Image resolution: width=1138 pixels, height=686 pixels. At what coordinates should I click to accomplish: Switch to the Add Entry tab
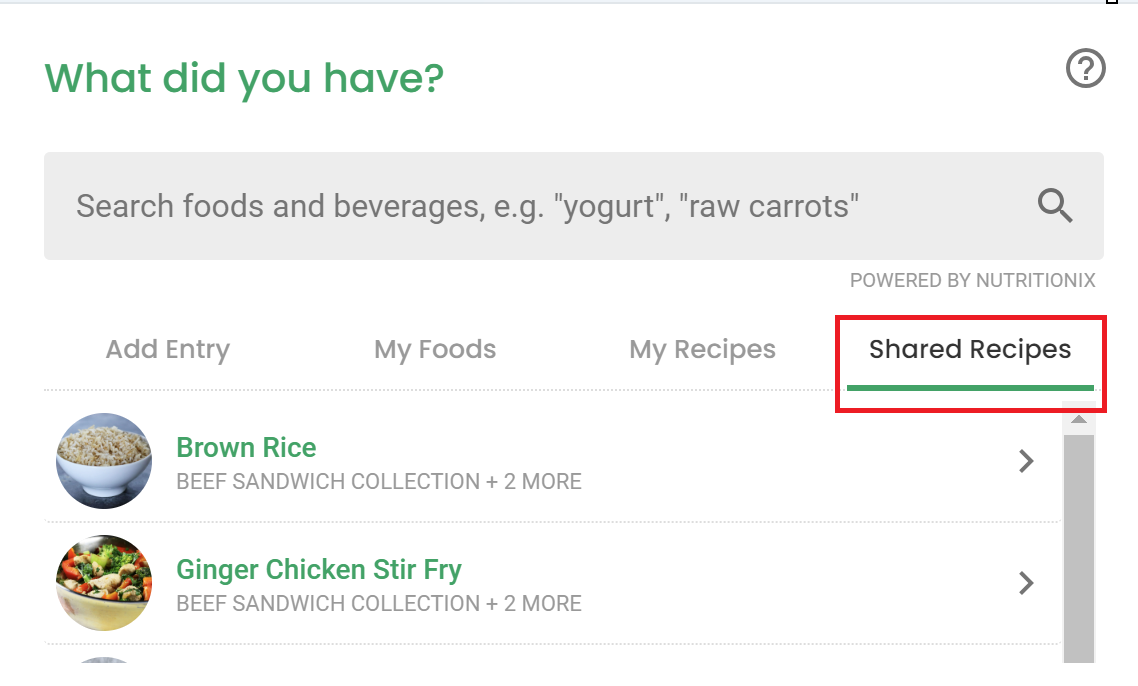coord(168,349)
